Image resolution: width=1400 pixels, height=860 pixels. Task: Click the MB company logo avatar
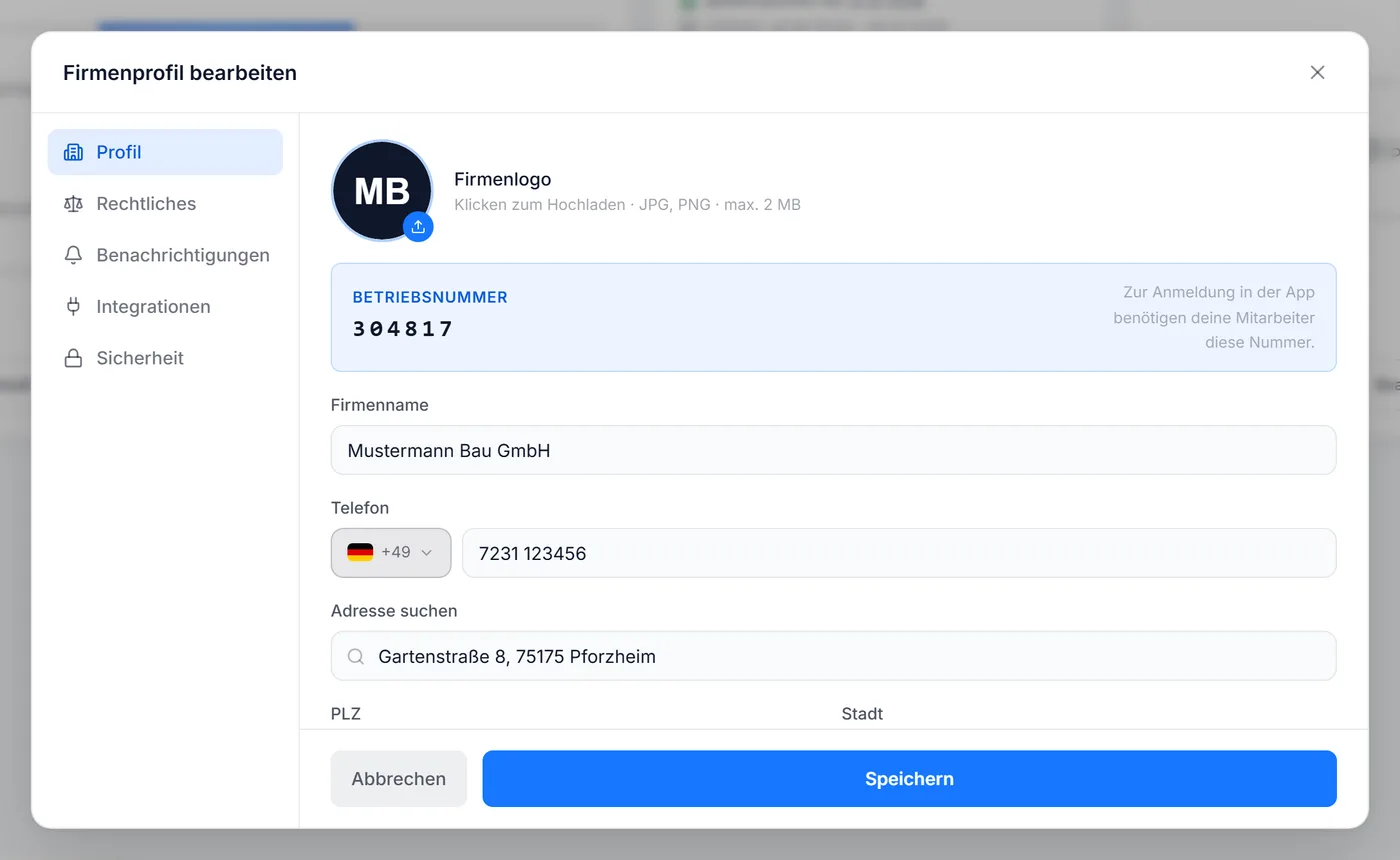[382, 191]
